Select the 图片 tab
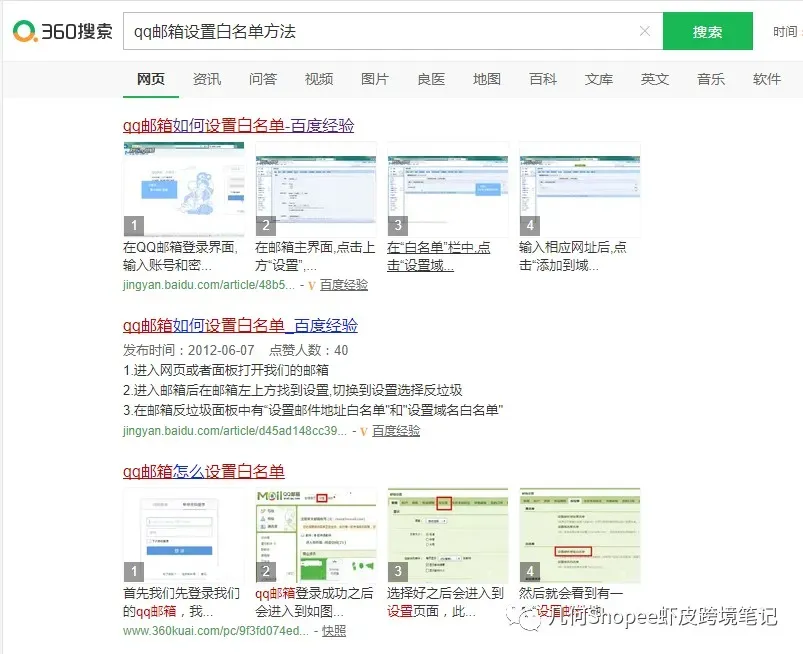This screenshot has width=803, height=654. click(375, 79)
